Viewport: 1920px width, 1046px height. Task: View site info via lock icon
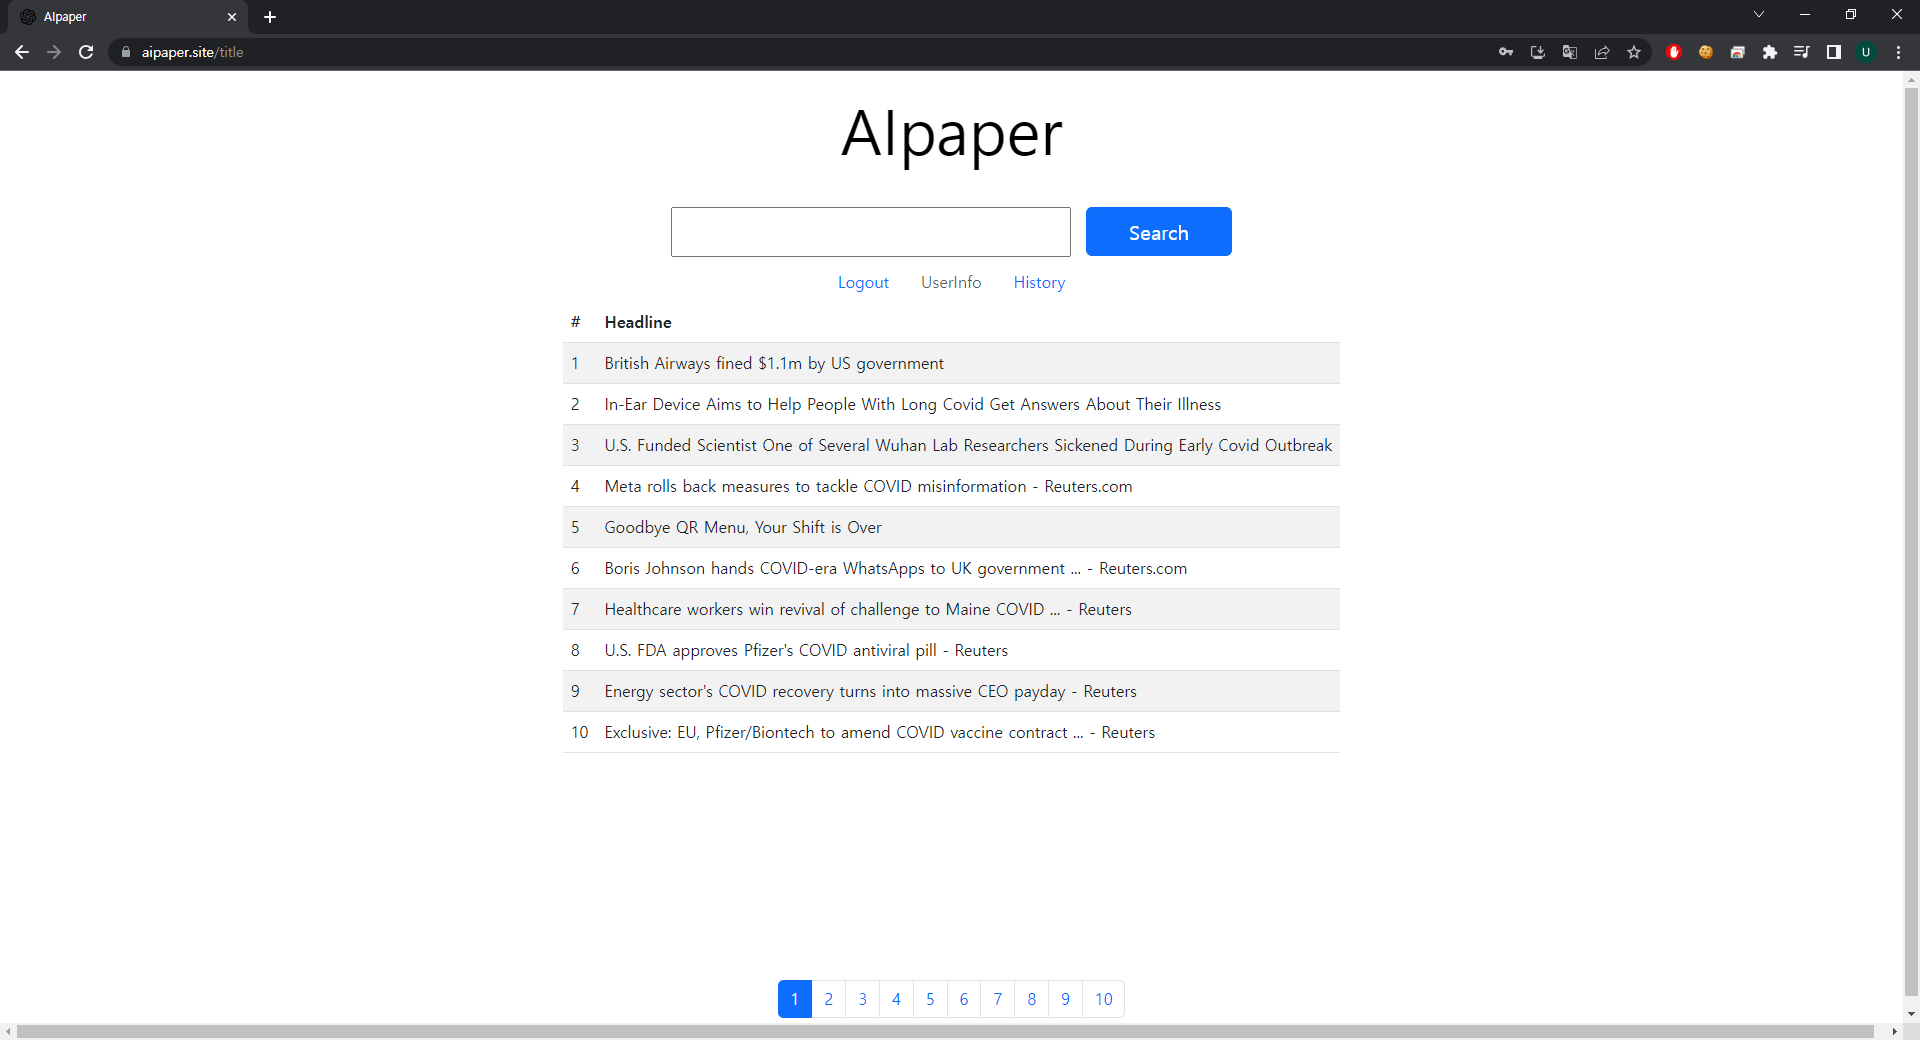[126, 52]
